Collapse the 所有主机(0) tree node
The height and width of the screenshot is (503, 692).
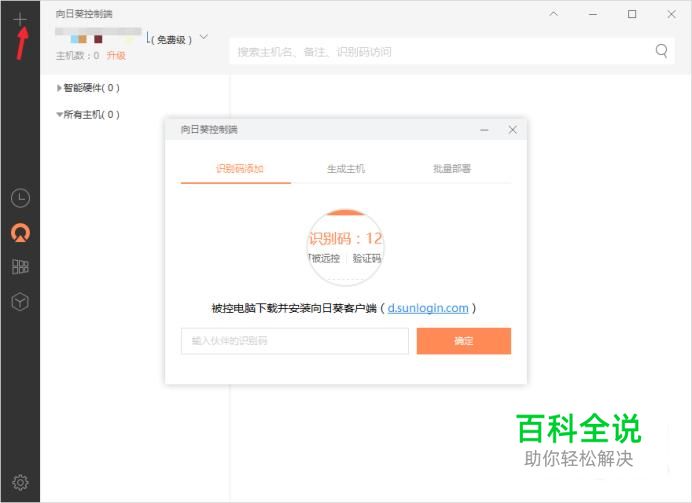click(x=59, y=115)
